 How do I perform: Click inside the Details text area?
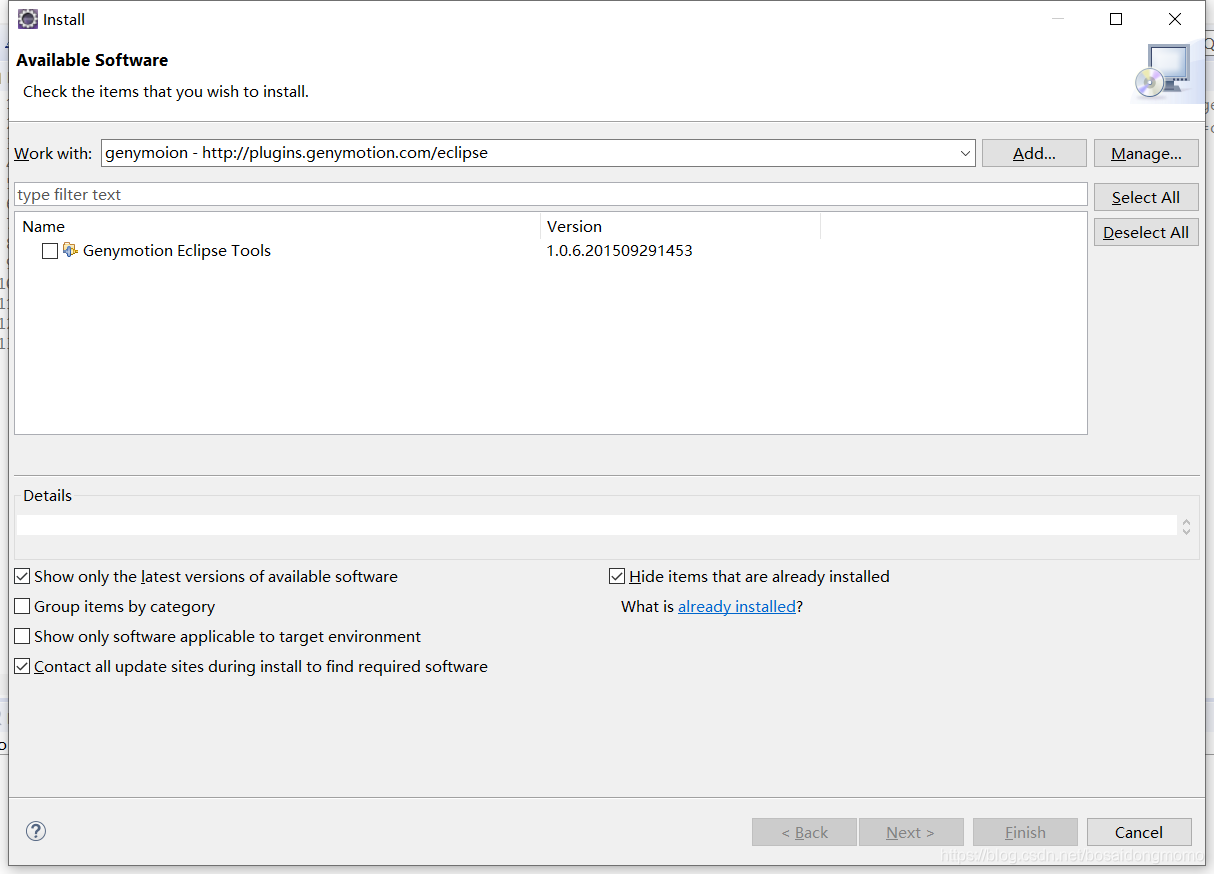[x=596, y=525]
